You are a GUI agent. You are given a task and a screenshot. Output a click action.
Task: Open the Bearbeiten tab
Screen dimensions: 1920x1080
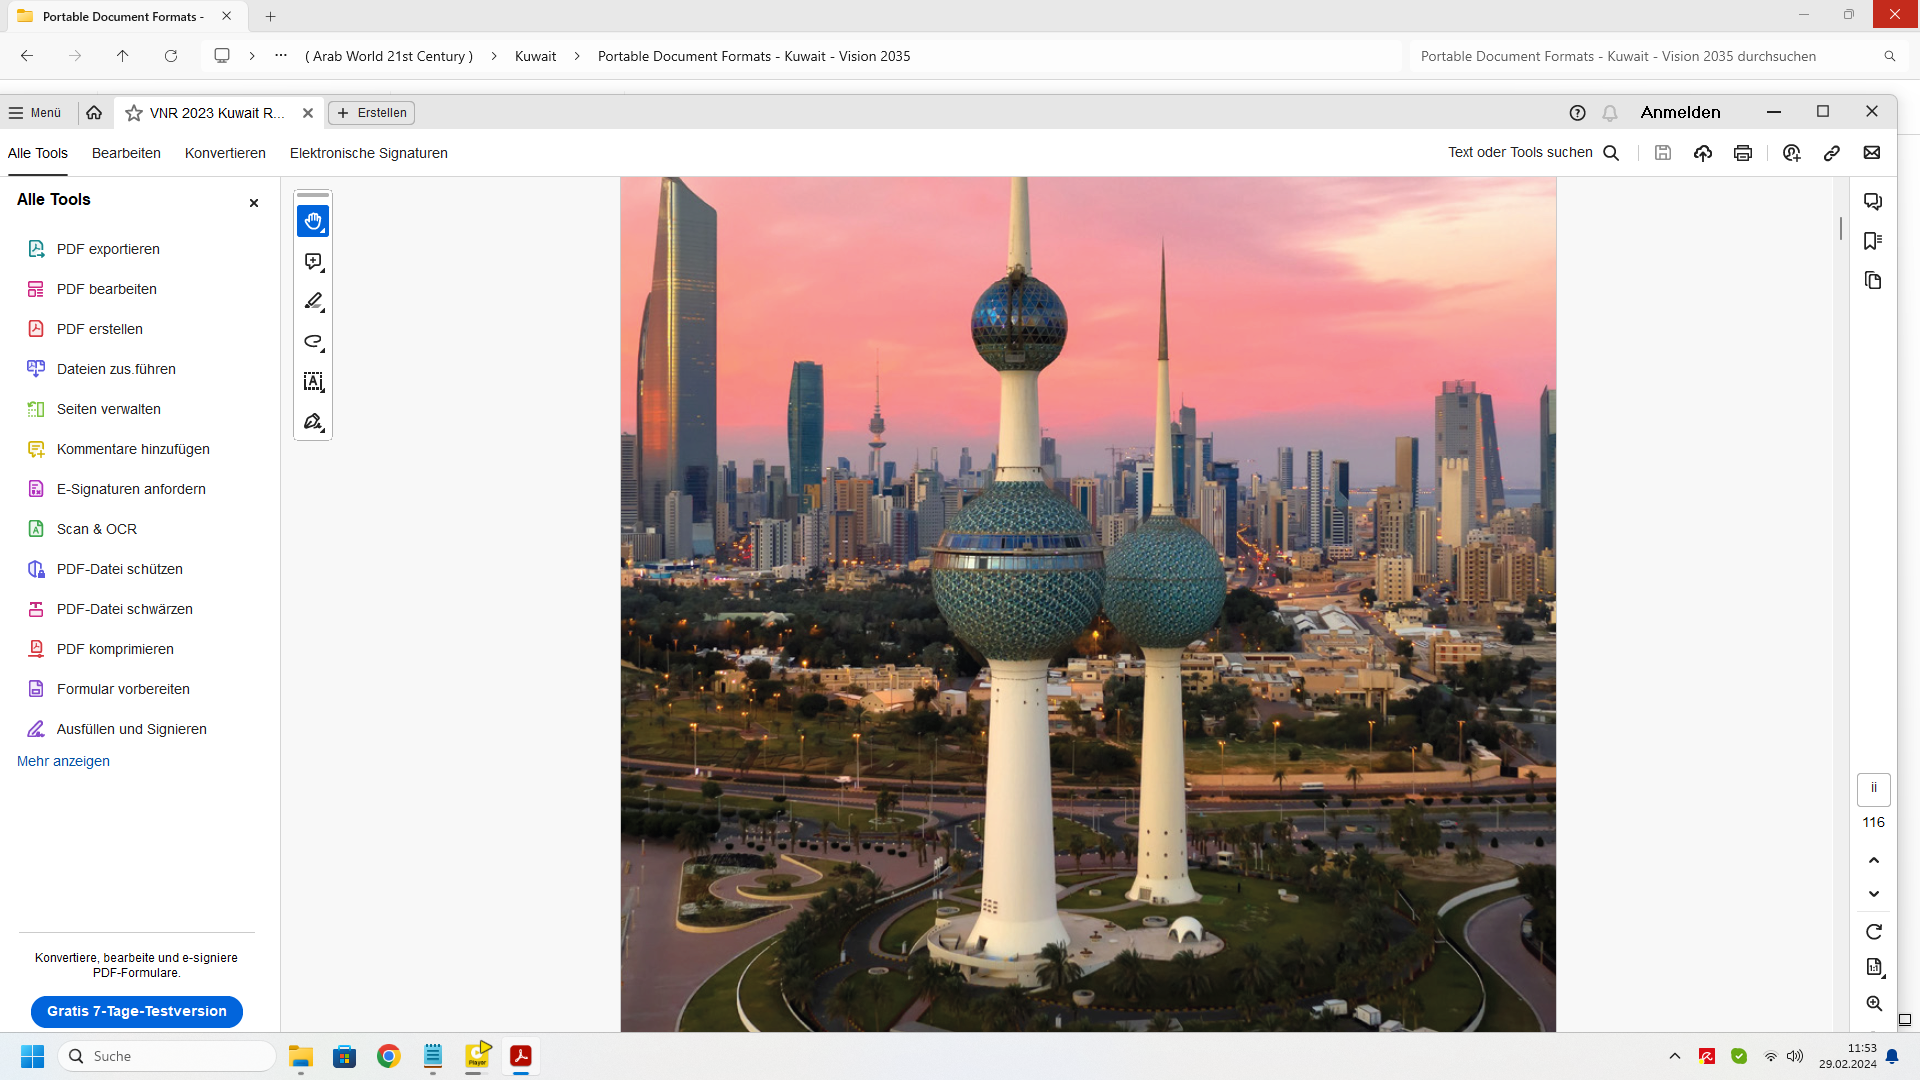coord(126,153)
